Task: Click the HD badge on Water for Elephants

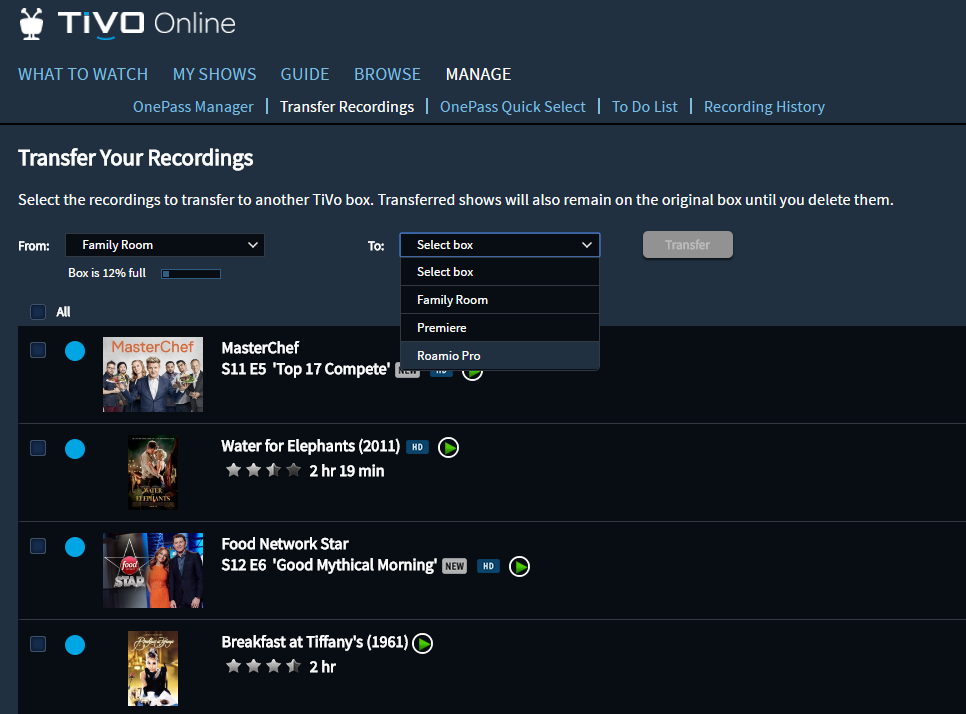Action: tap(417, 447)
